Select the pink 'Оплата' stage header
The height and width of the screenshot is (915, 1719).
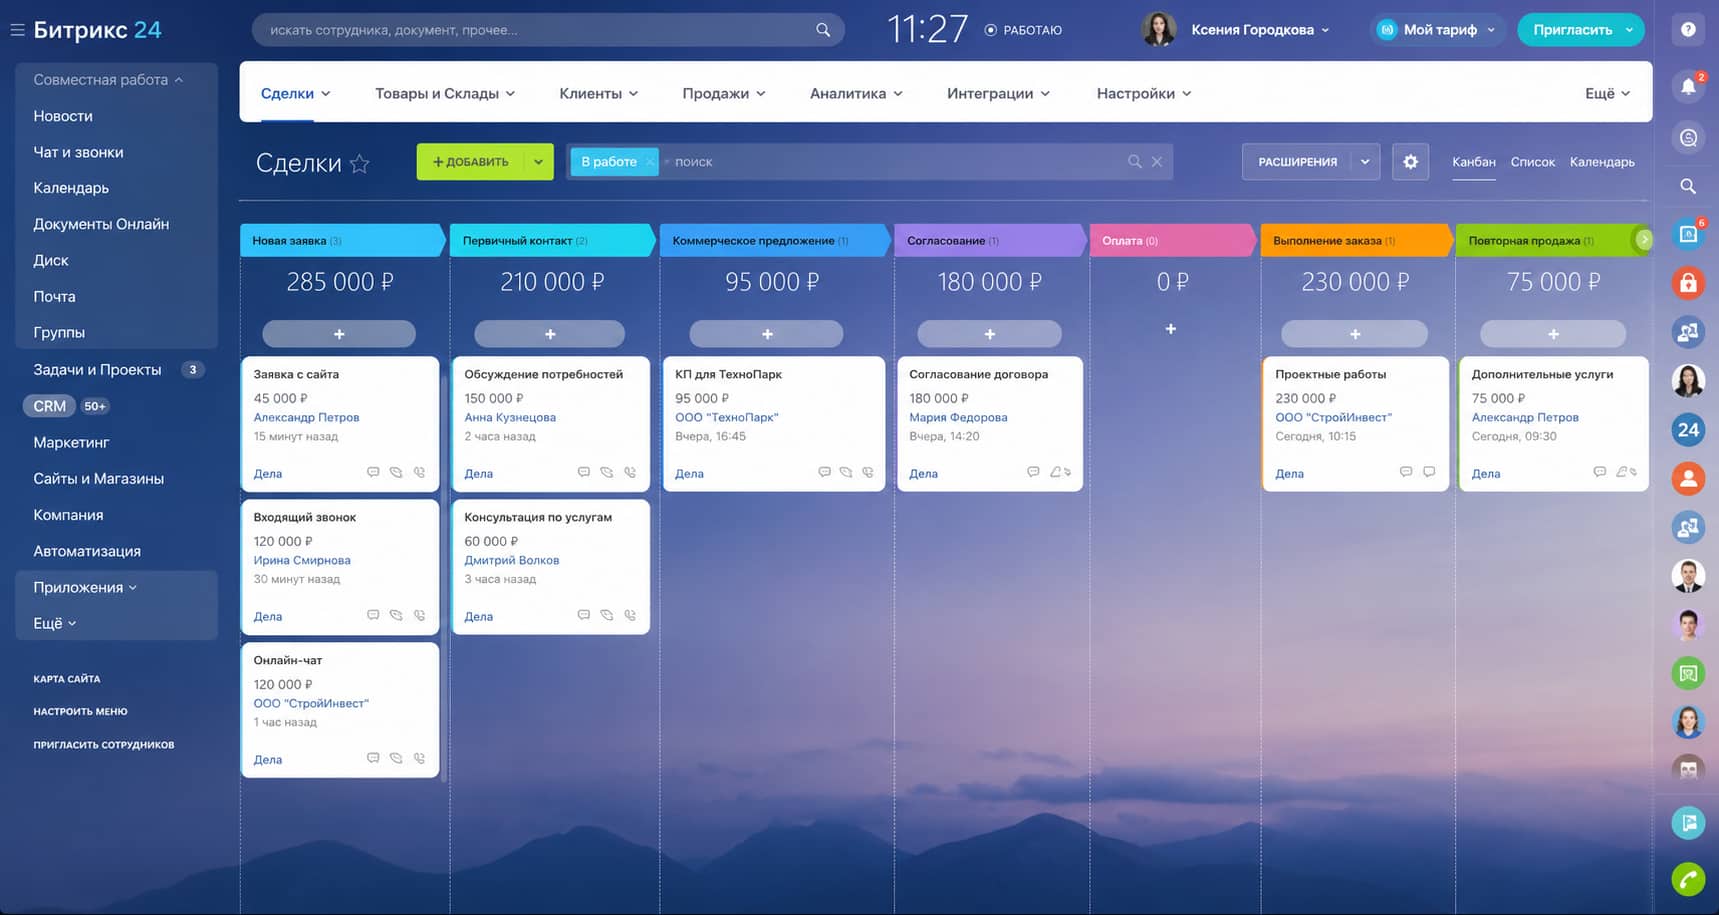pos(1171,240)
